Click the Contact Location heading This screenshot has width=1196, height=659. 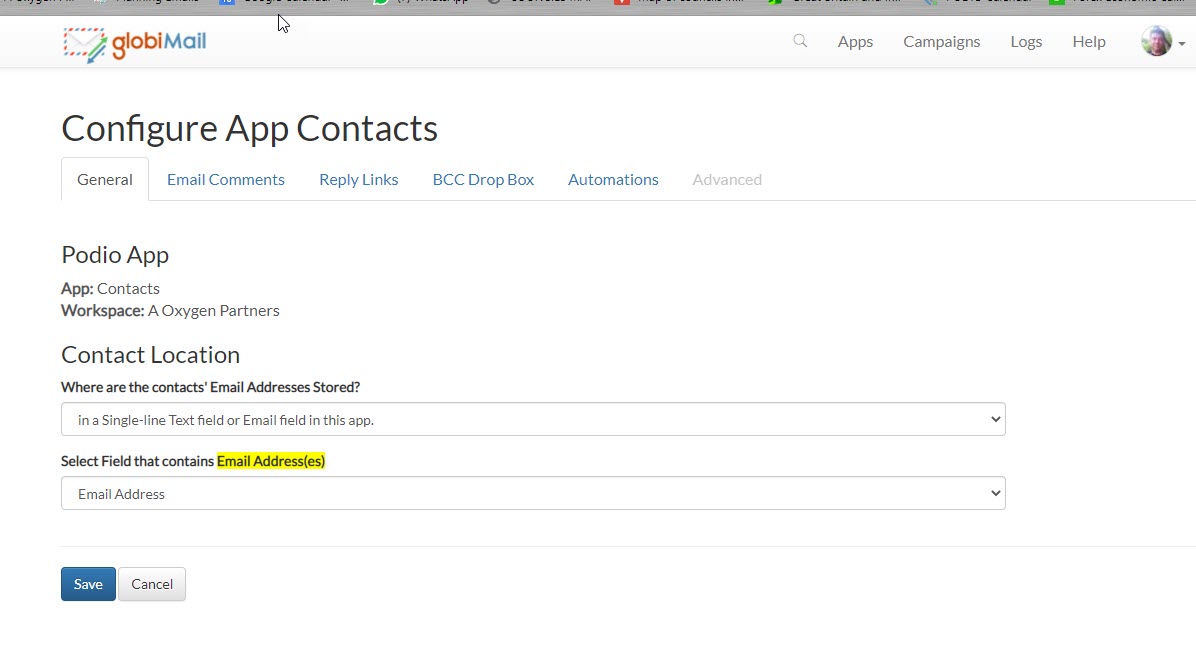(150, 355)
